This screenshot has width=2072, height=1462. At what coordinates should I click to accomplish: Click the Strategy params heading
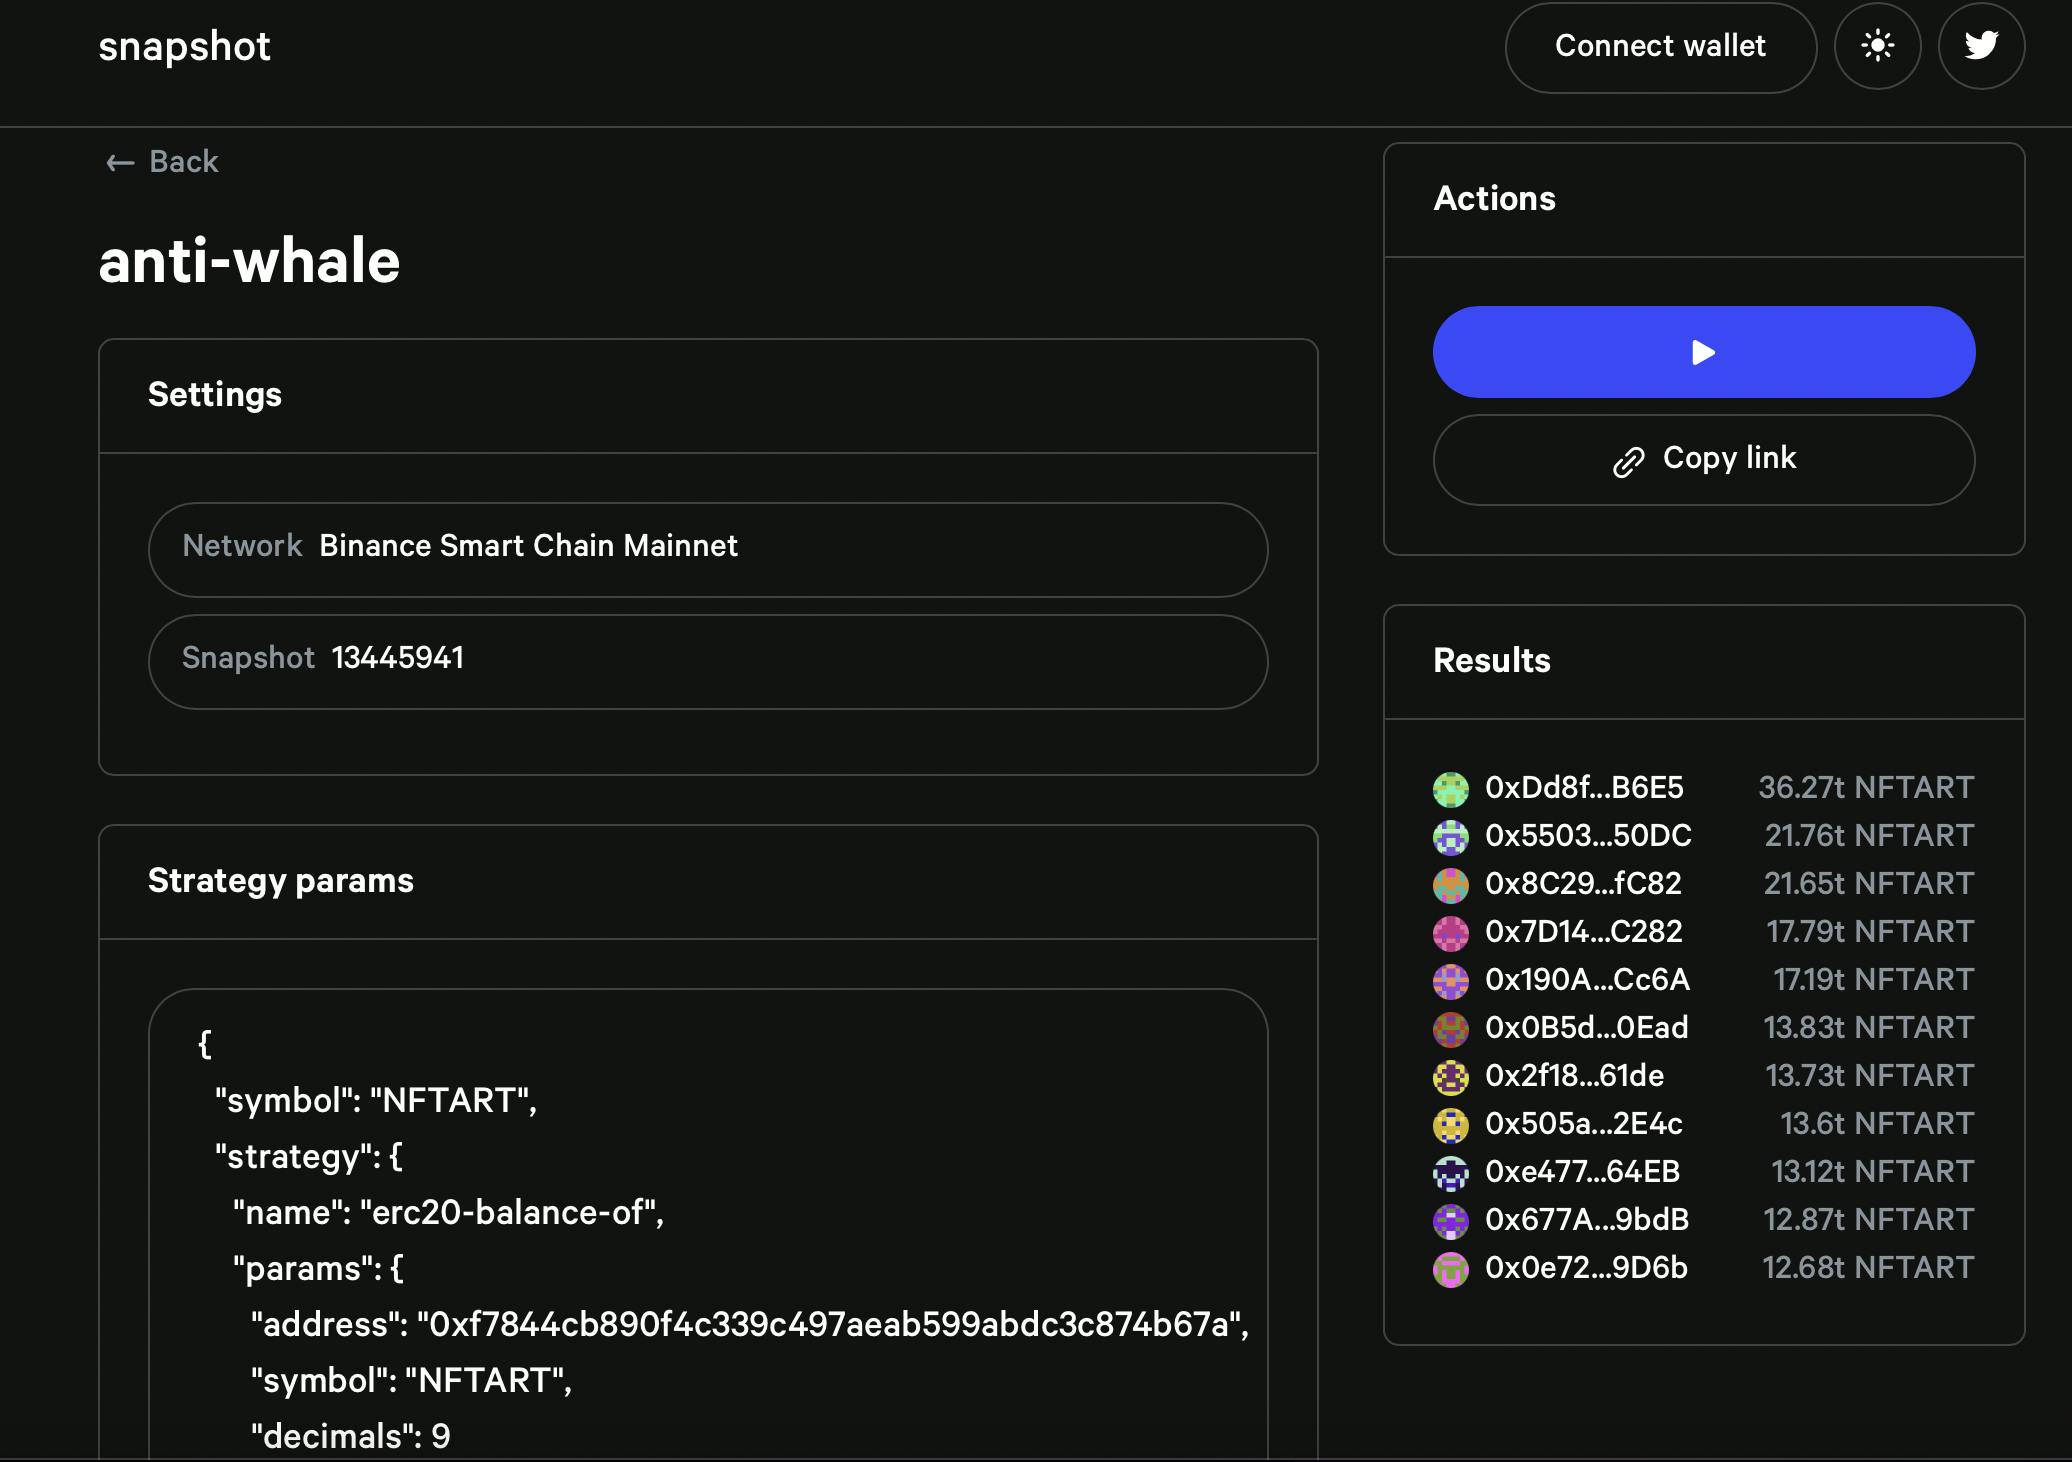pos(281,881)
